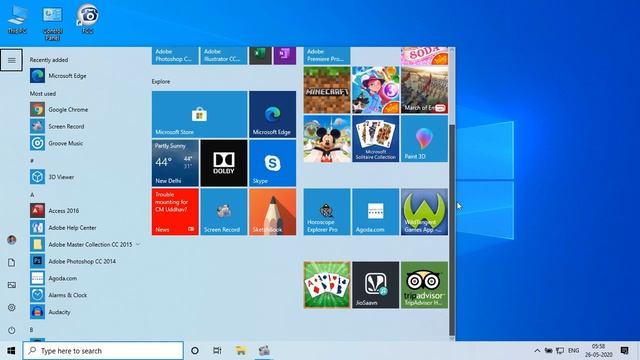Select the This PC desktop icon
640x360 pixels.
(x=18, y=20)
